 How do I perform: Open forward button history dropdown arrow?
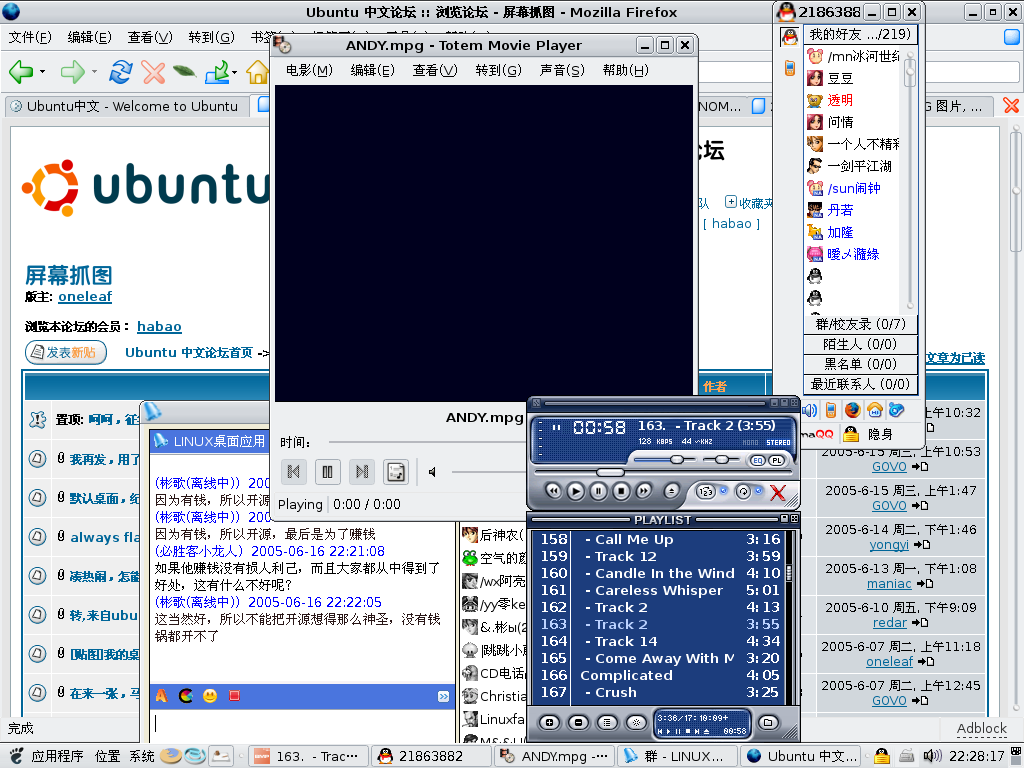click(94, 71)
